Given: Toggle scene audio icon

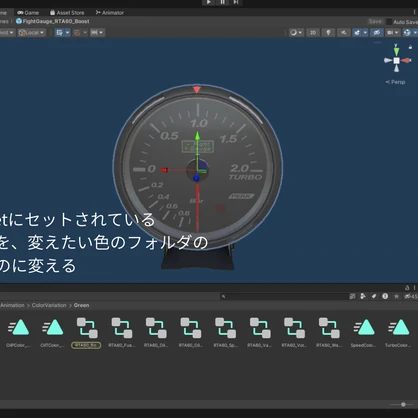Looking at the screenshot, I should pyautogui.click(x=344, y=33).
